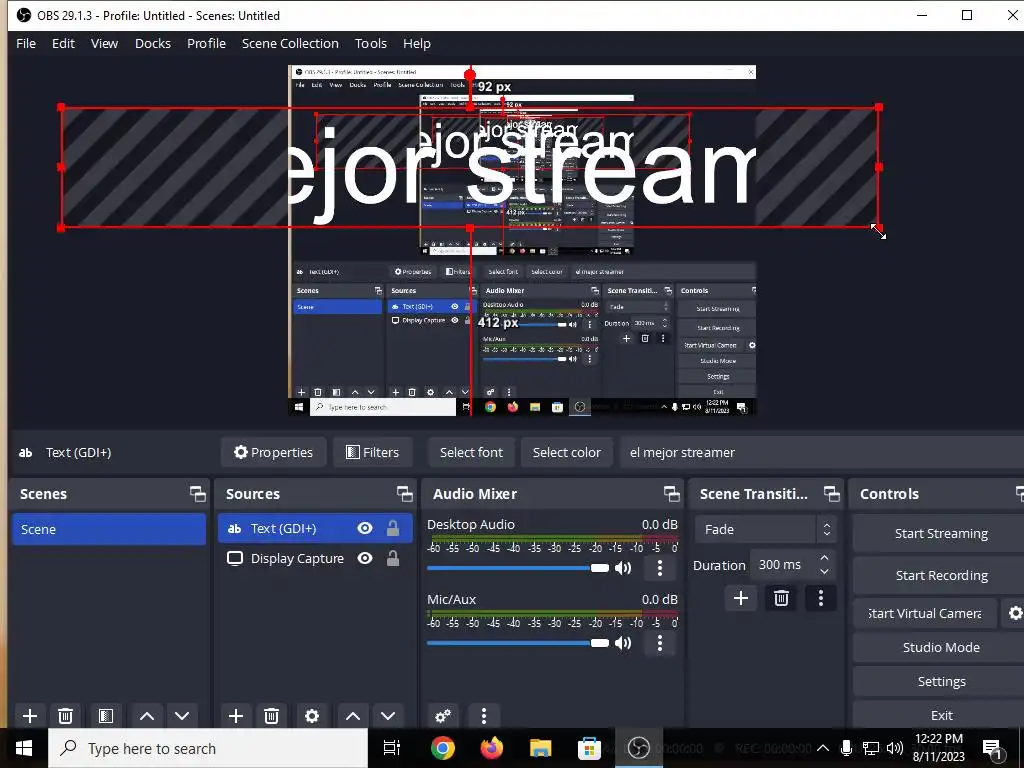Mute Mic/Aux speaker icon

(623, 643)
